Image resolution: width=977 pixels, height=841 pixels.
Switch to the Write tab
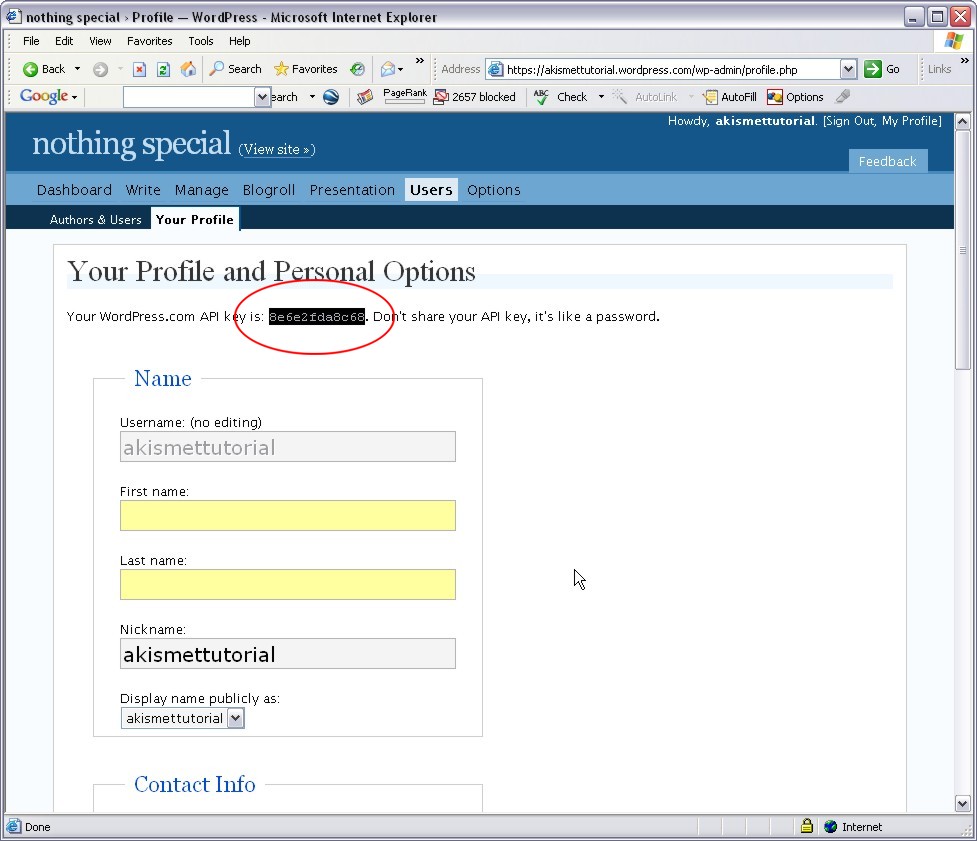[143, 190]
